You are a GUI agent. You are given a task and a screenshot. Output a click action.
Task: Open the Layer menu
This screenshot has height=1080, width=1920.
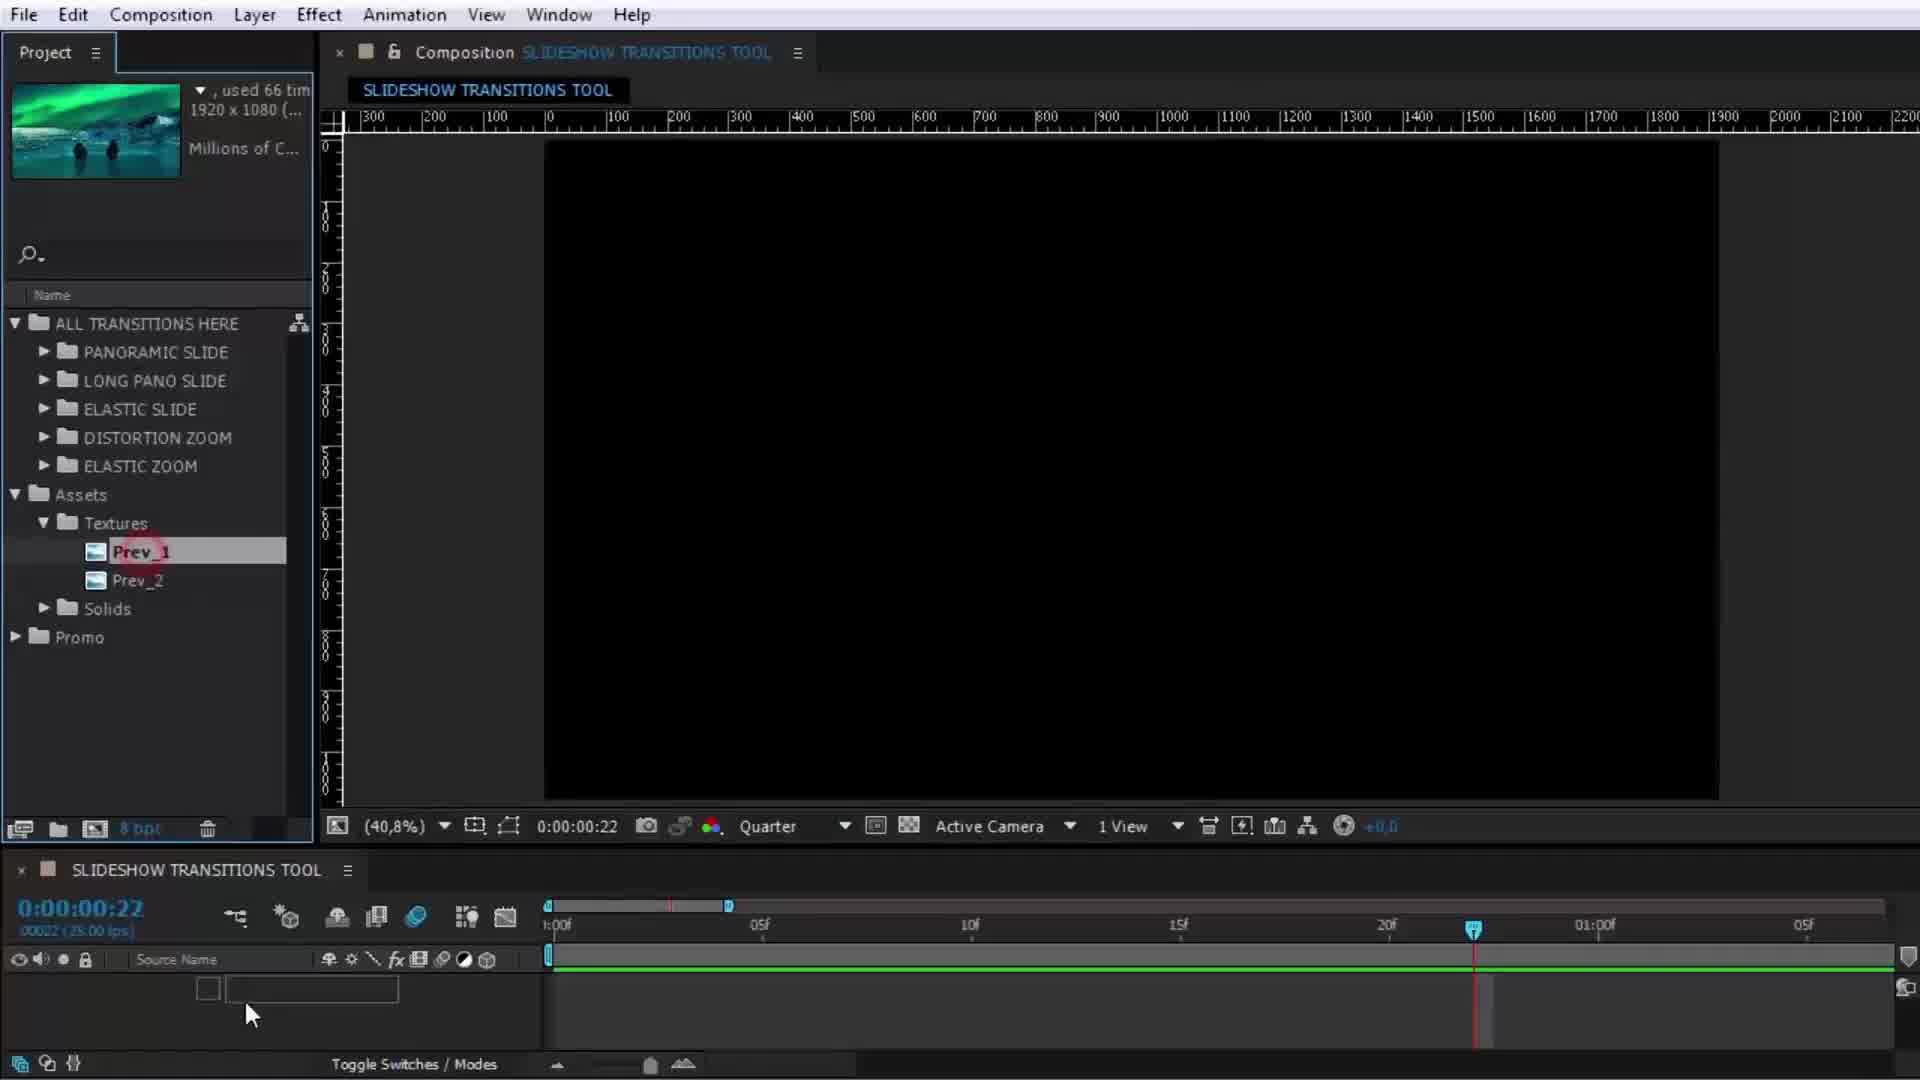point(254,15)
